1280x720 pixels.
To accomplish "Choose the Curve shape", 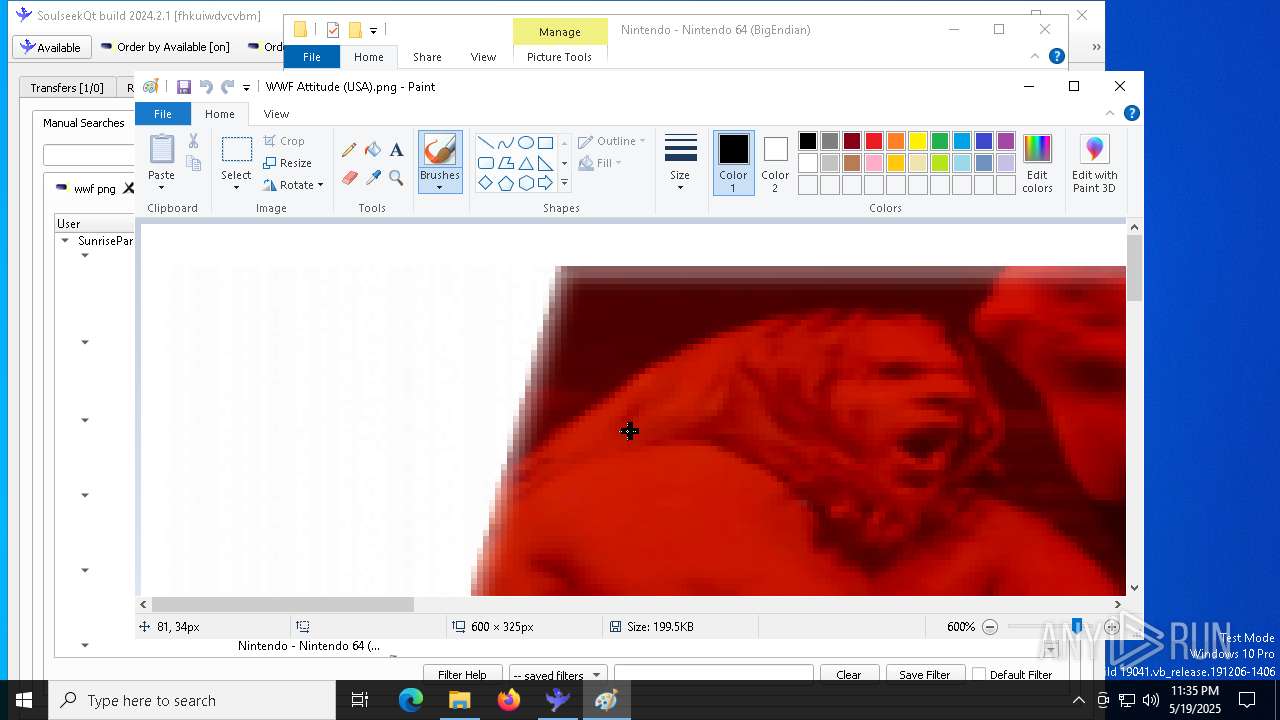I will click(506, 142).
